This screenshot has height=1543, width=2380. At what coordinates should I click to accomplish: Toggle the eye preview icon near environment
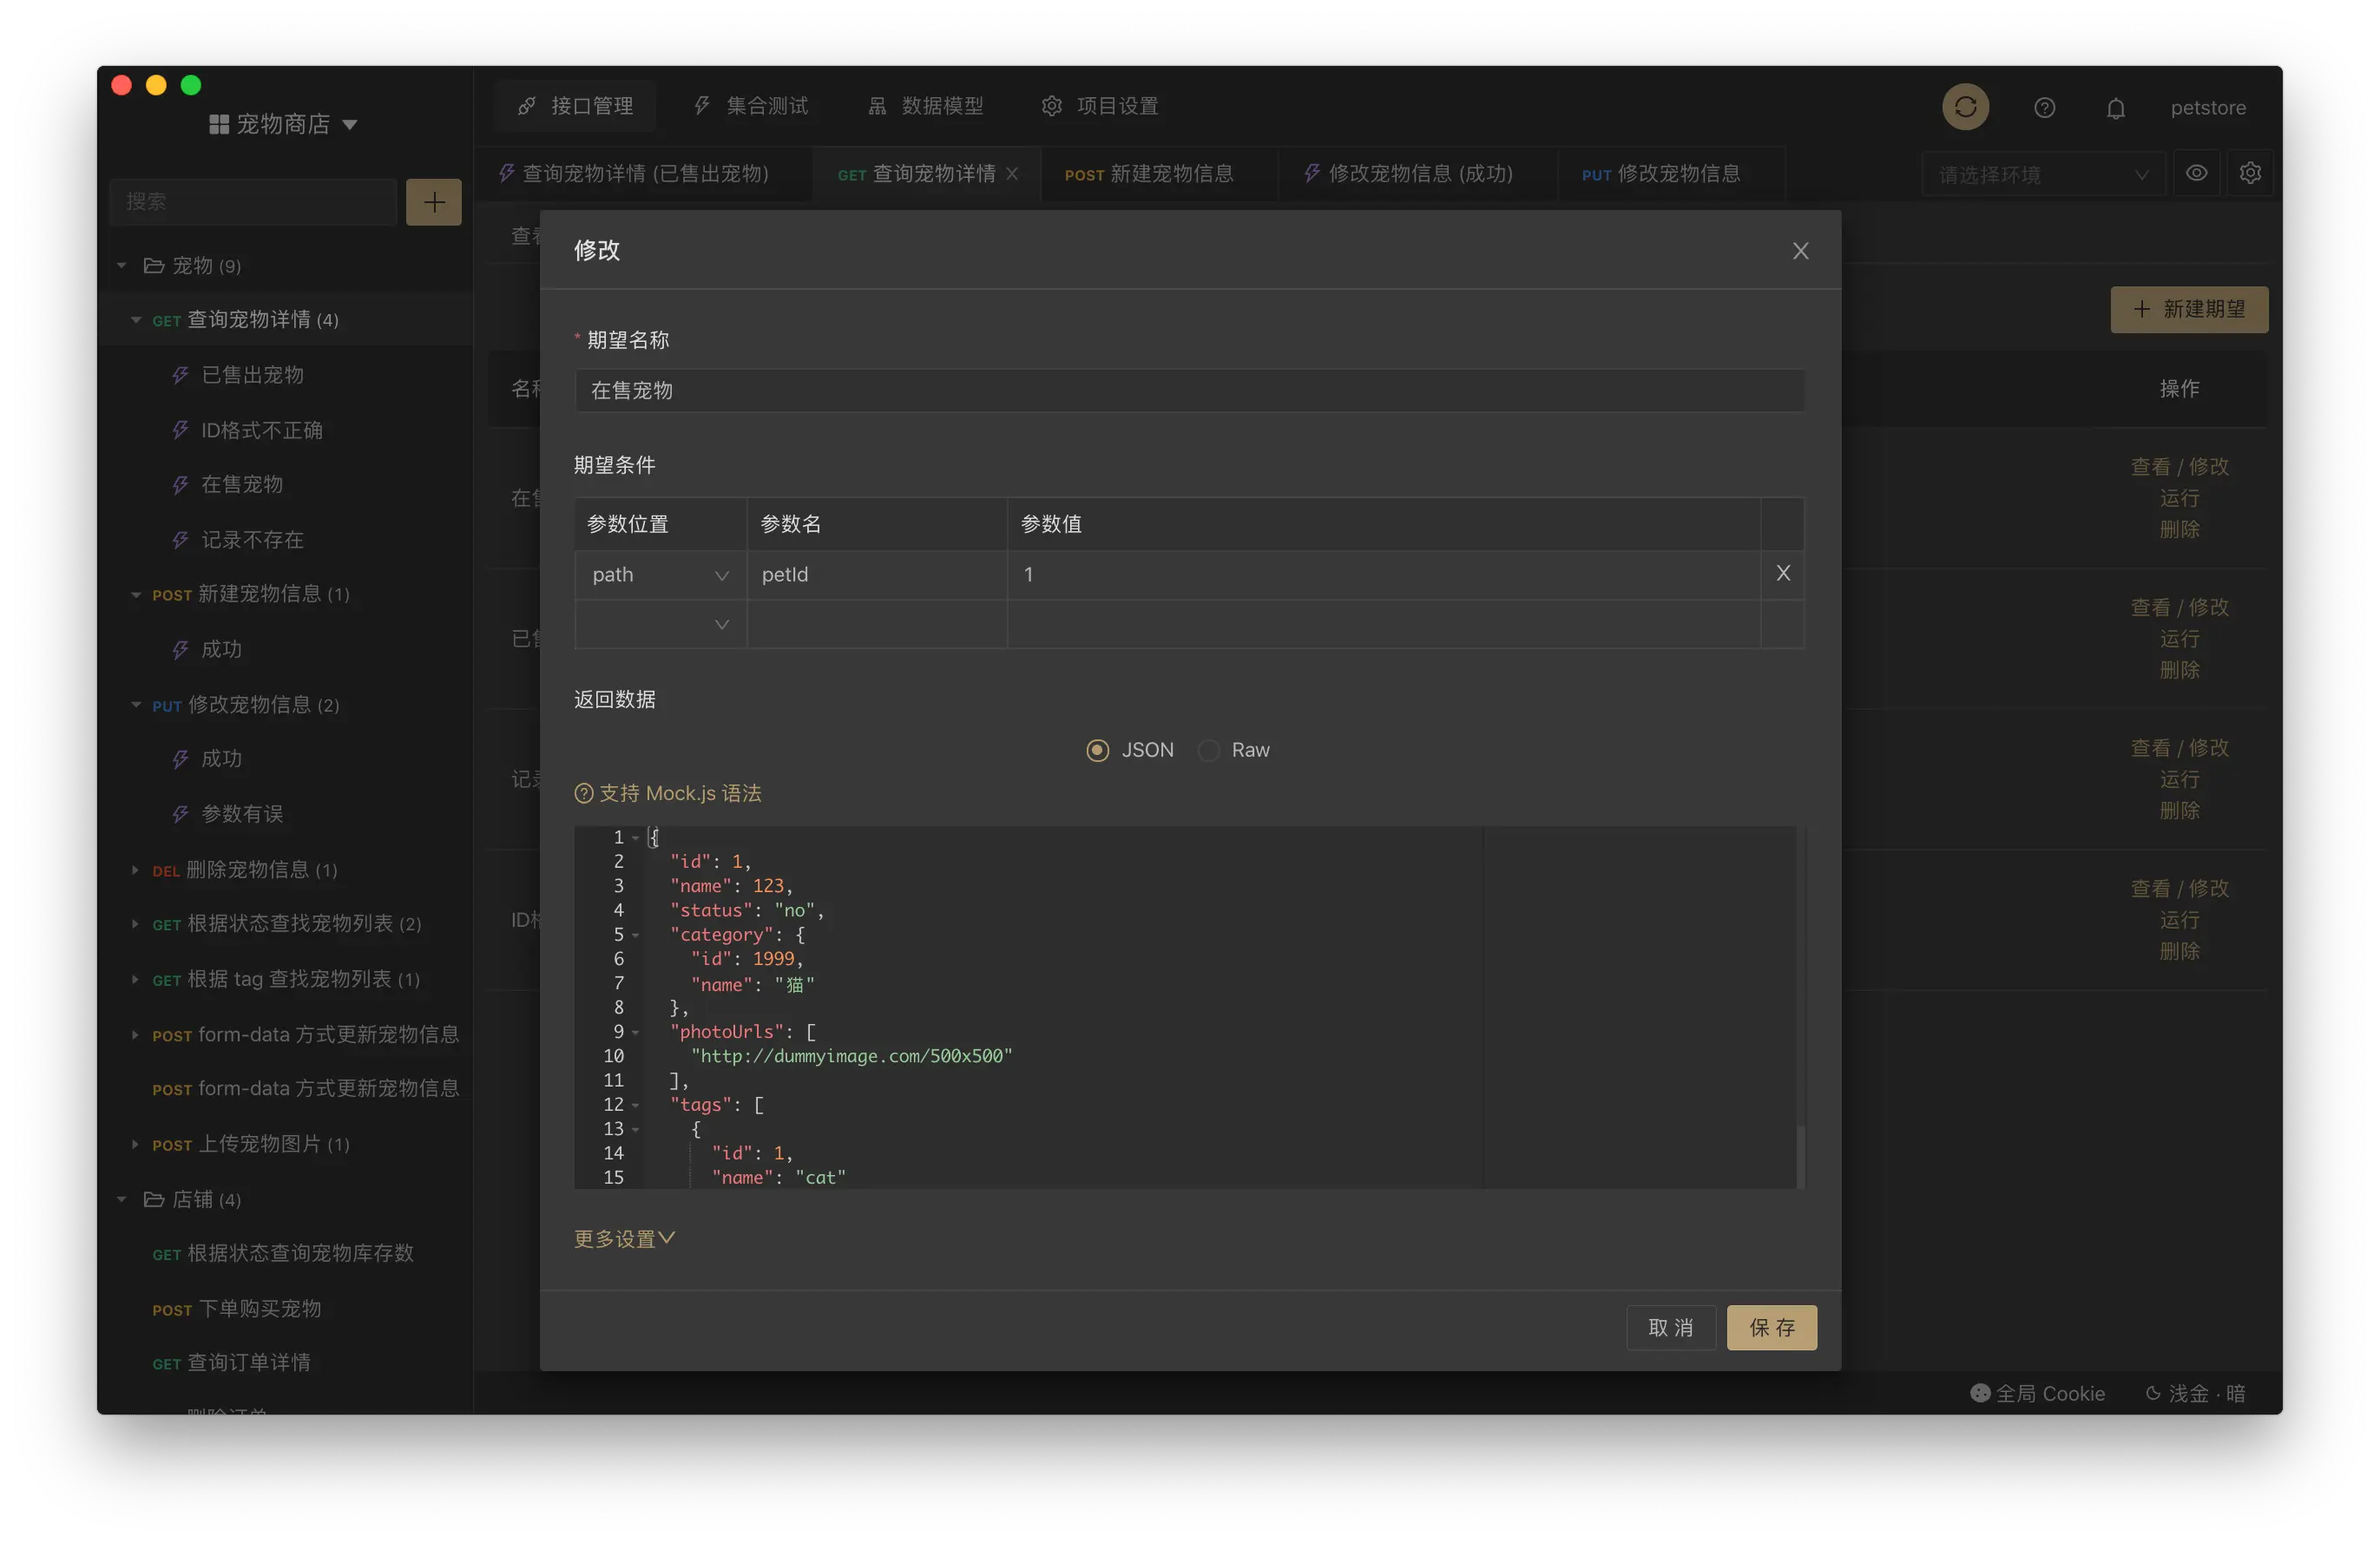pos(2196,173)
